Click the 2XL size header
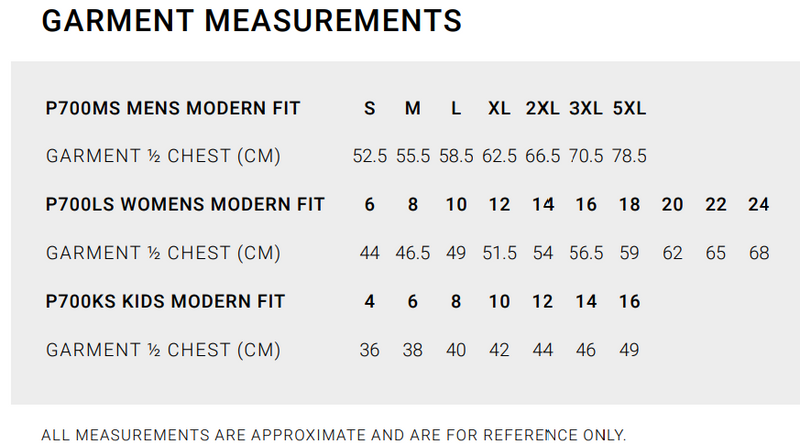 (543, 108)
